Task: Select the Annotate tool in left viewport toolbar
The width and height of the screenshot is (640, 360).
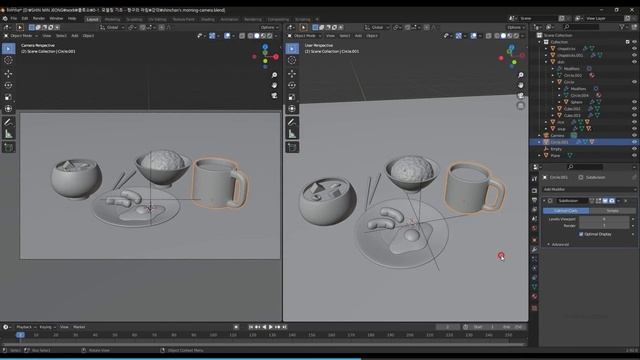Action: [x=8, y=122]
